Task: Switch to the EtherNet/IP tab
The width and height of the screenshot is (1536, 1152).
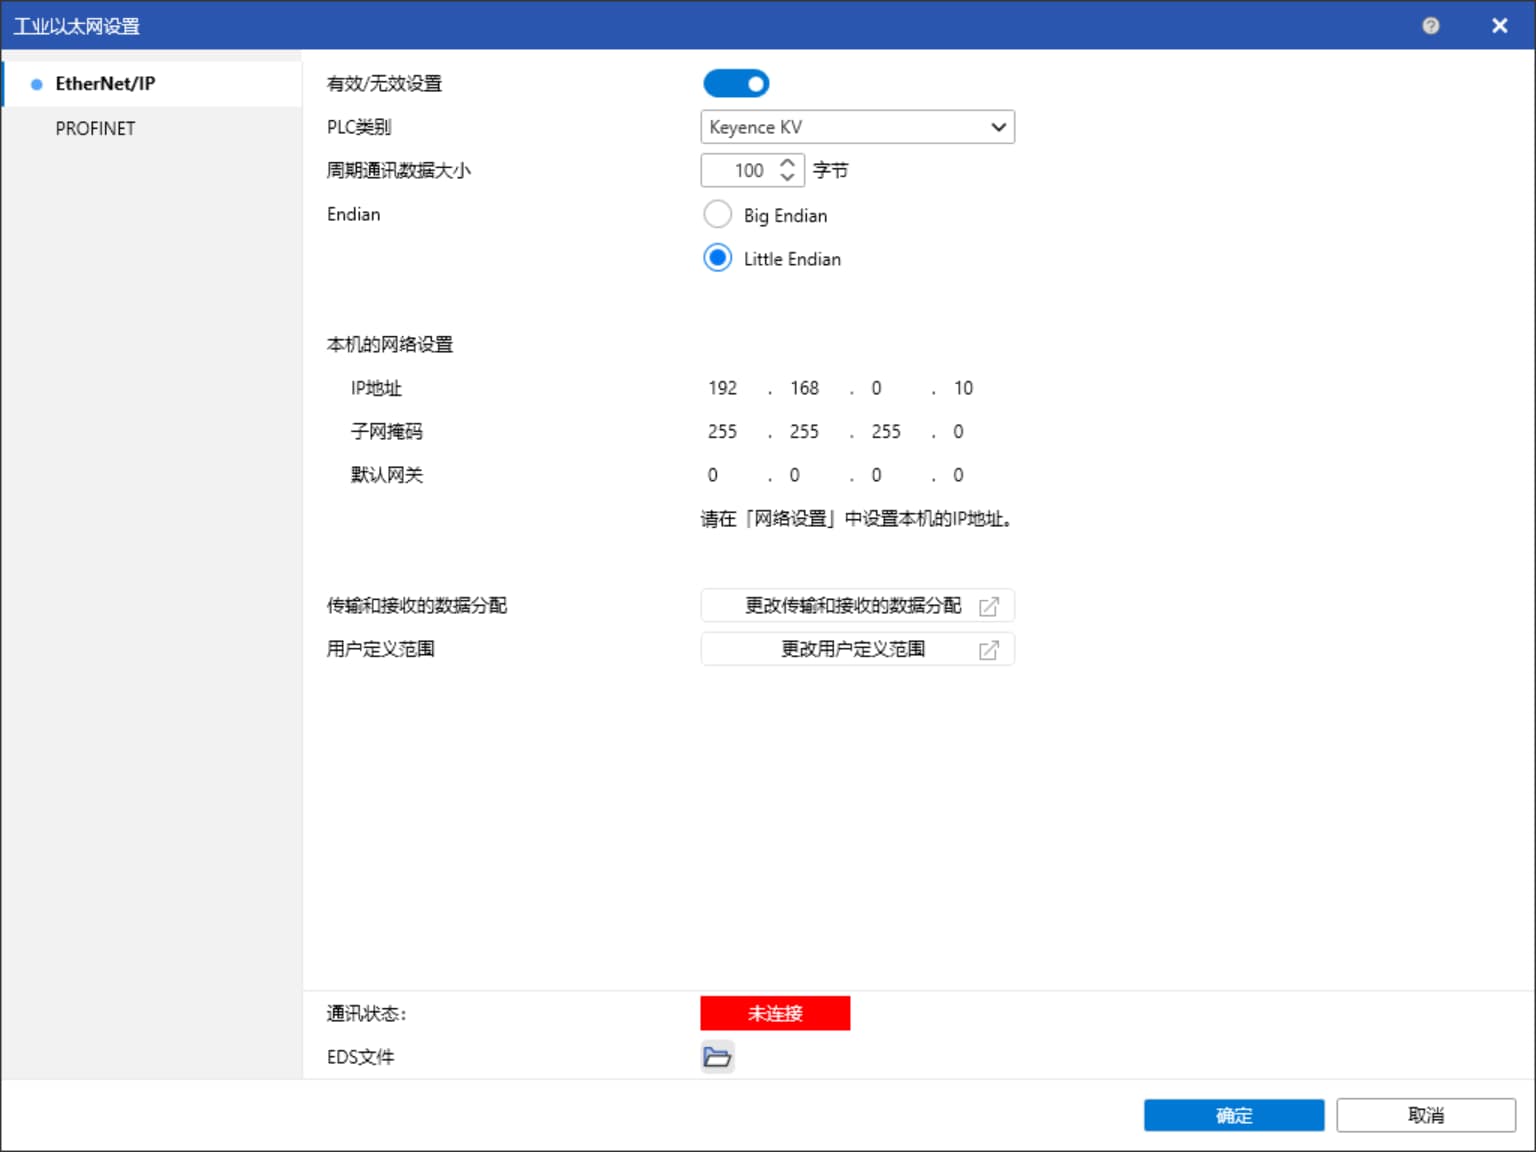Action: pos(105,84)
